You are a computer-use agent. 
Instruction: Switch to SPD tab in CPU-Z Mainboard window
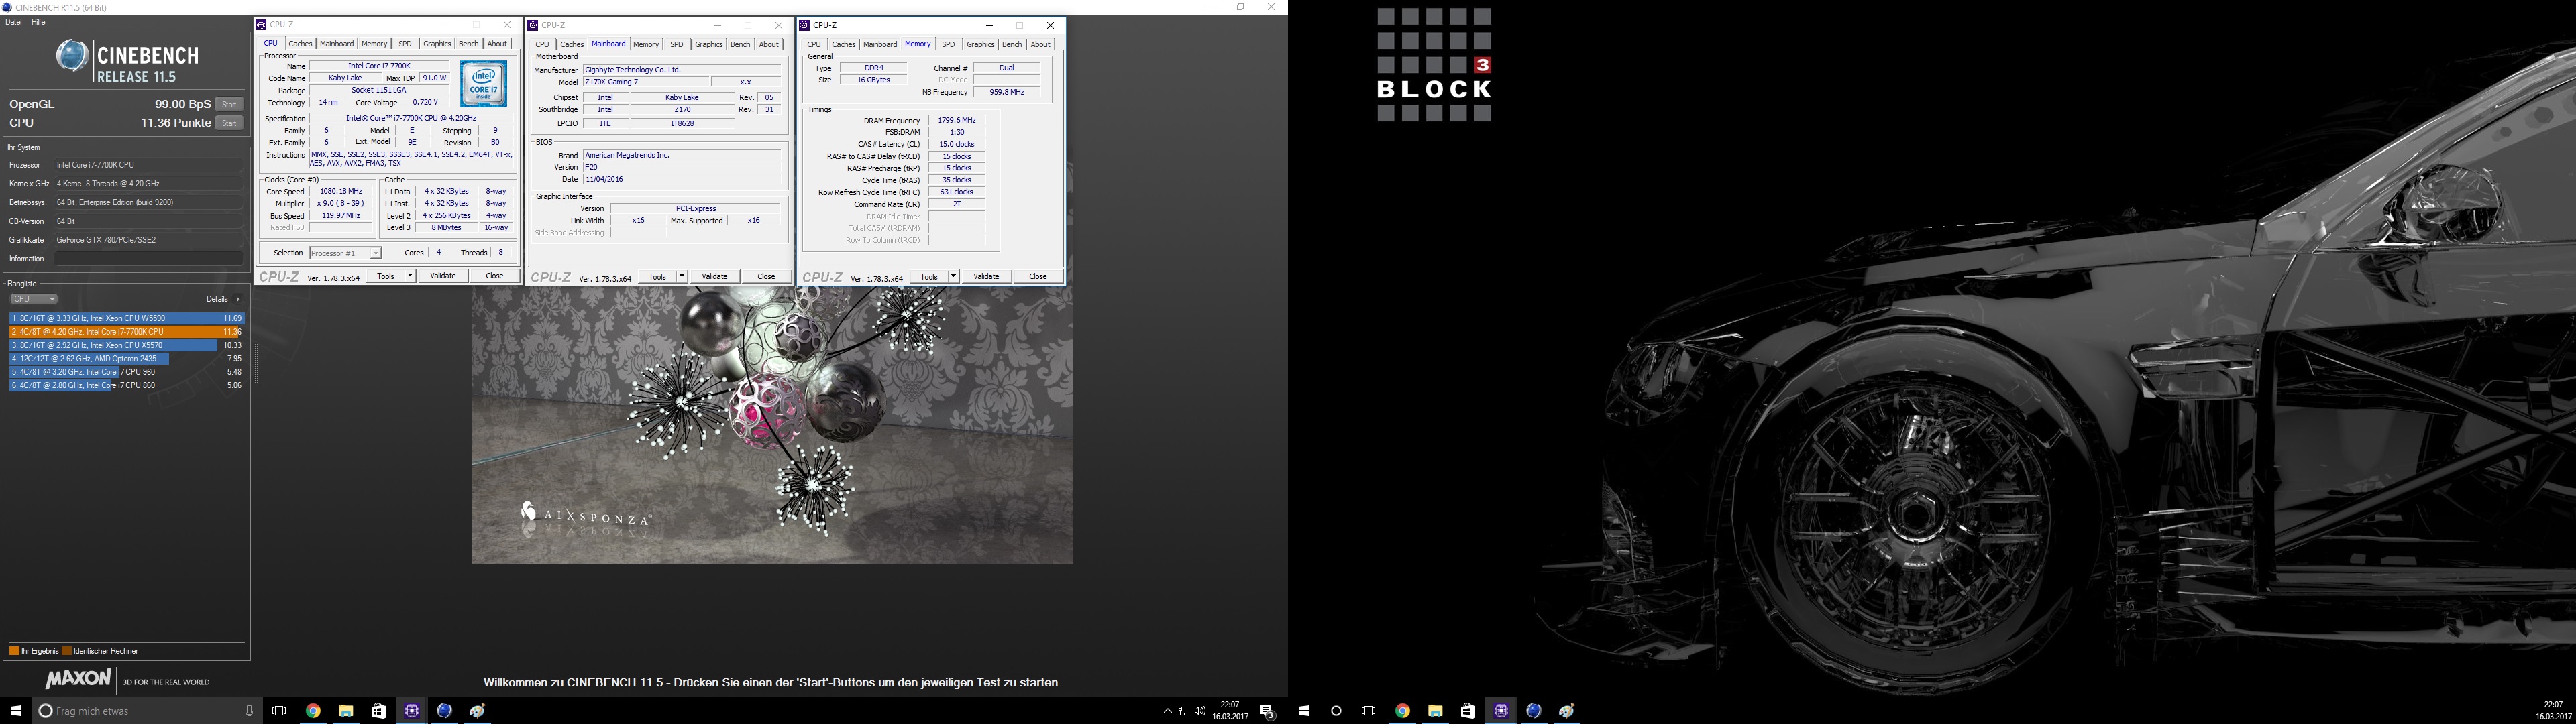pos(677,44)
